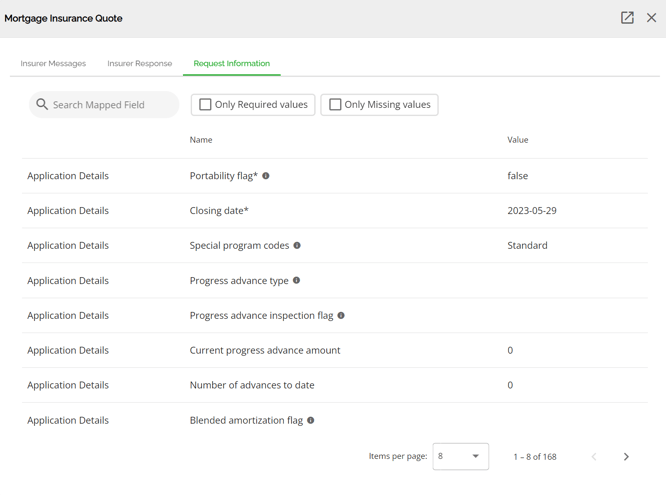The image size is (666, 495).
Task: Open quote in new window icon
Action: pyautogui.click(x=627, y=18)
